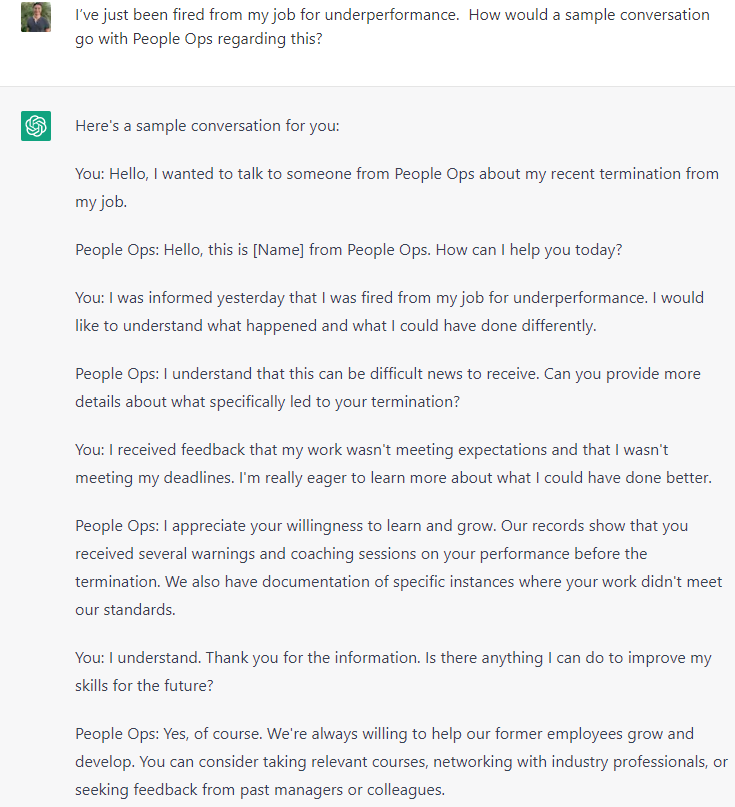
Task: Click the user profile avatar photo
Action: coord(36,17)
